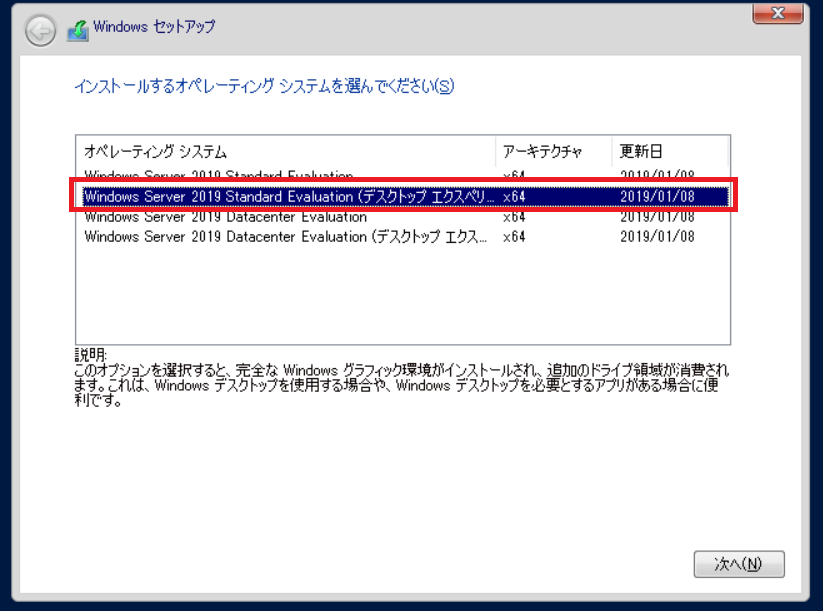This screenshot has width=823, height=611.
Task: Click the 次へ(N) button
Action: [x=739, y=564]
